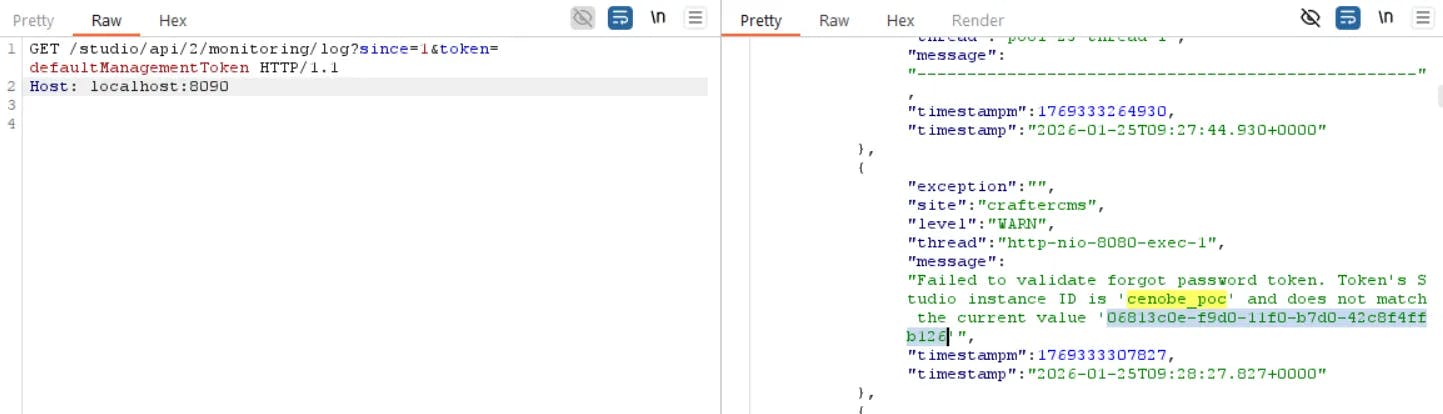Toggle word wrap icon in response panel

pos(1348,18)
